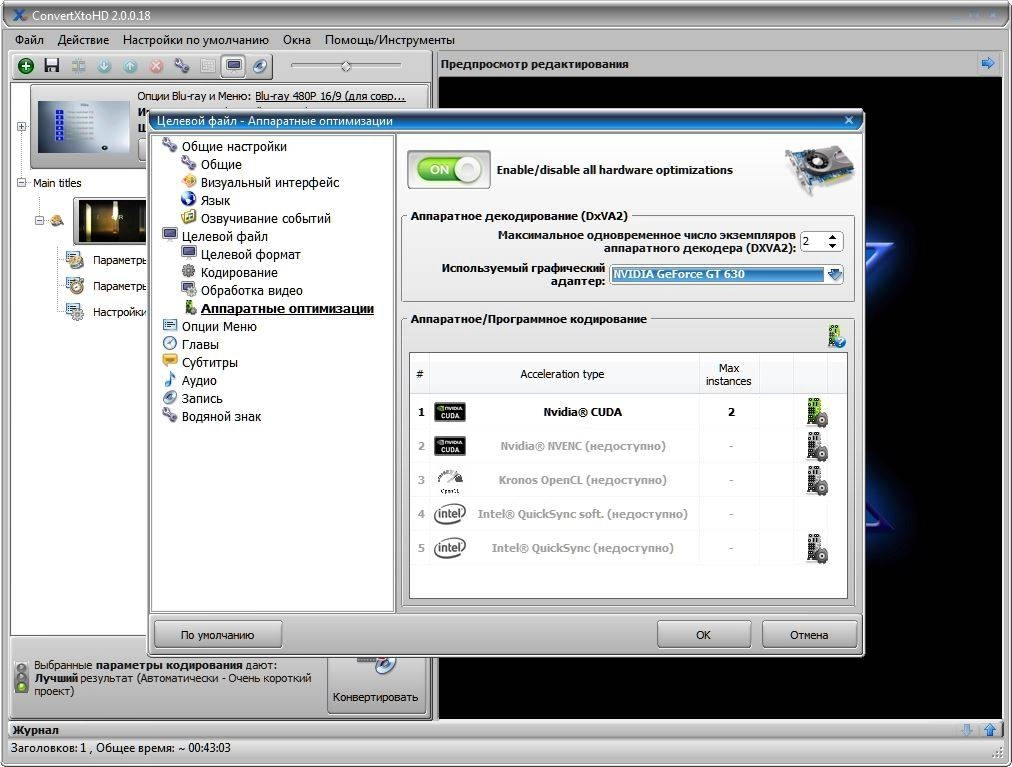Viewport: 1012px width, 767px height.
Task: Select Субтитры settings item
Action: (x=209, y=363)
